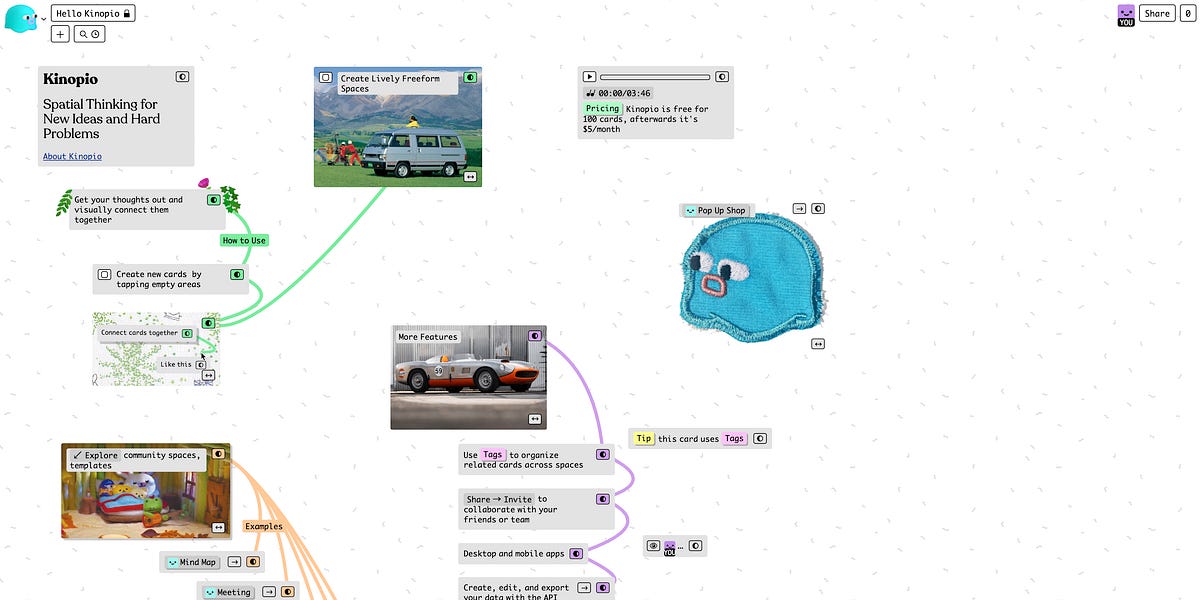Click the Mind Map arrow link button
Viewport: 1200px width, 600px height.
[234, 562]
